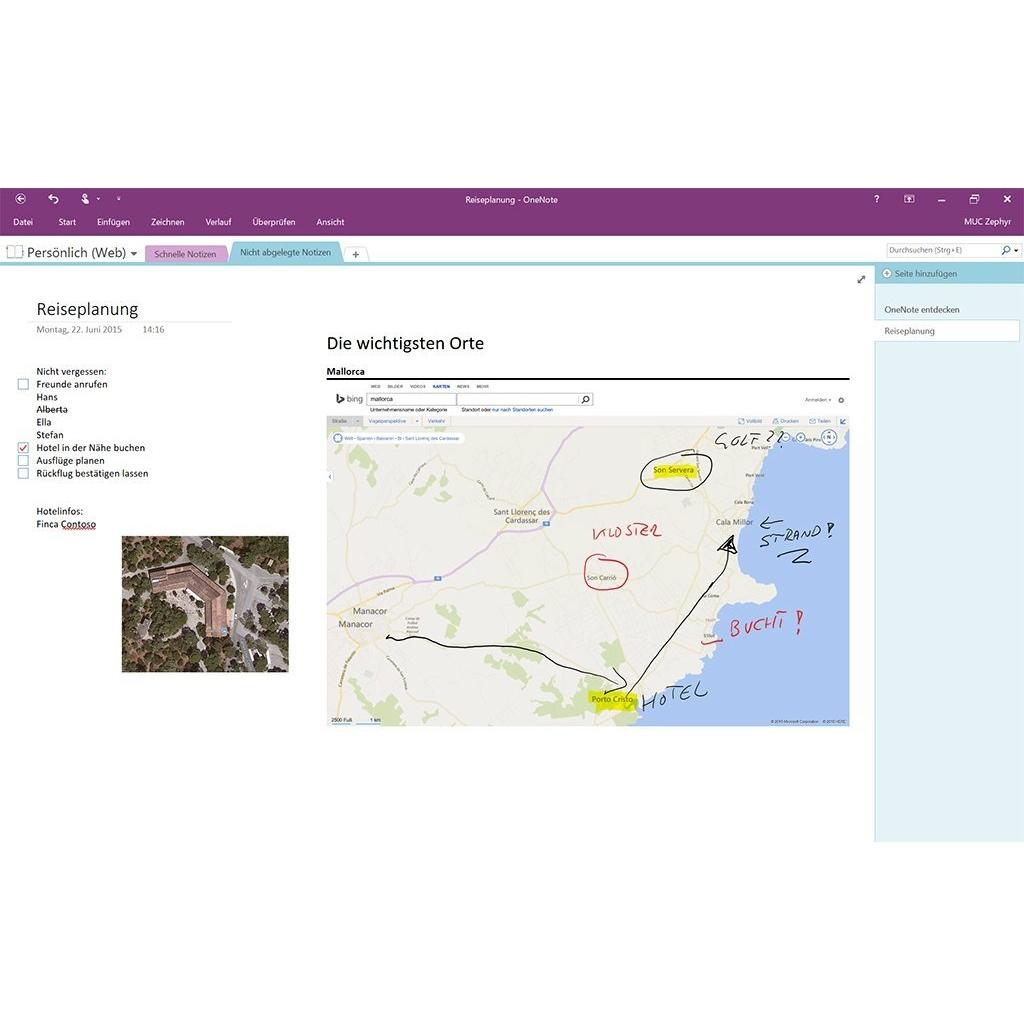Image resolution: width=1024 pixels, height=1024 pixels.
Task: Click the Vogelperspektive map view option
Action: coord(387,421)
